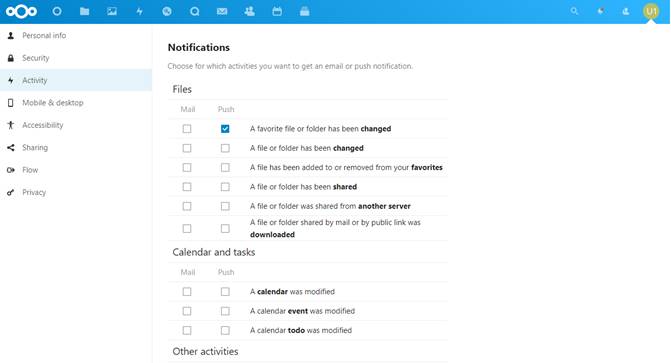Open the contacts menu in header
Viewport: 671px width, 363px height.
click(x=626, y=12)
